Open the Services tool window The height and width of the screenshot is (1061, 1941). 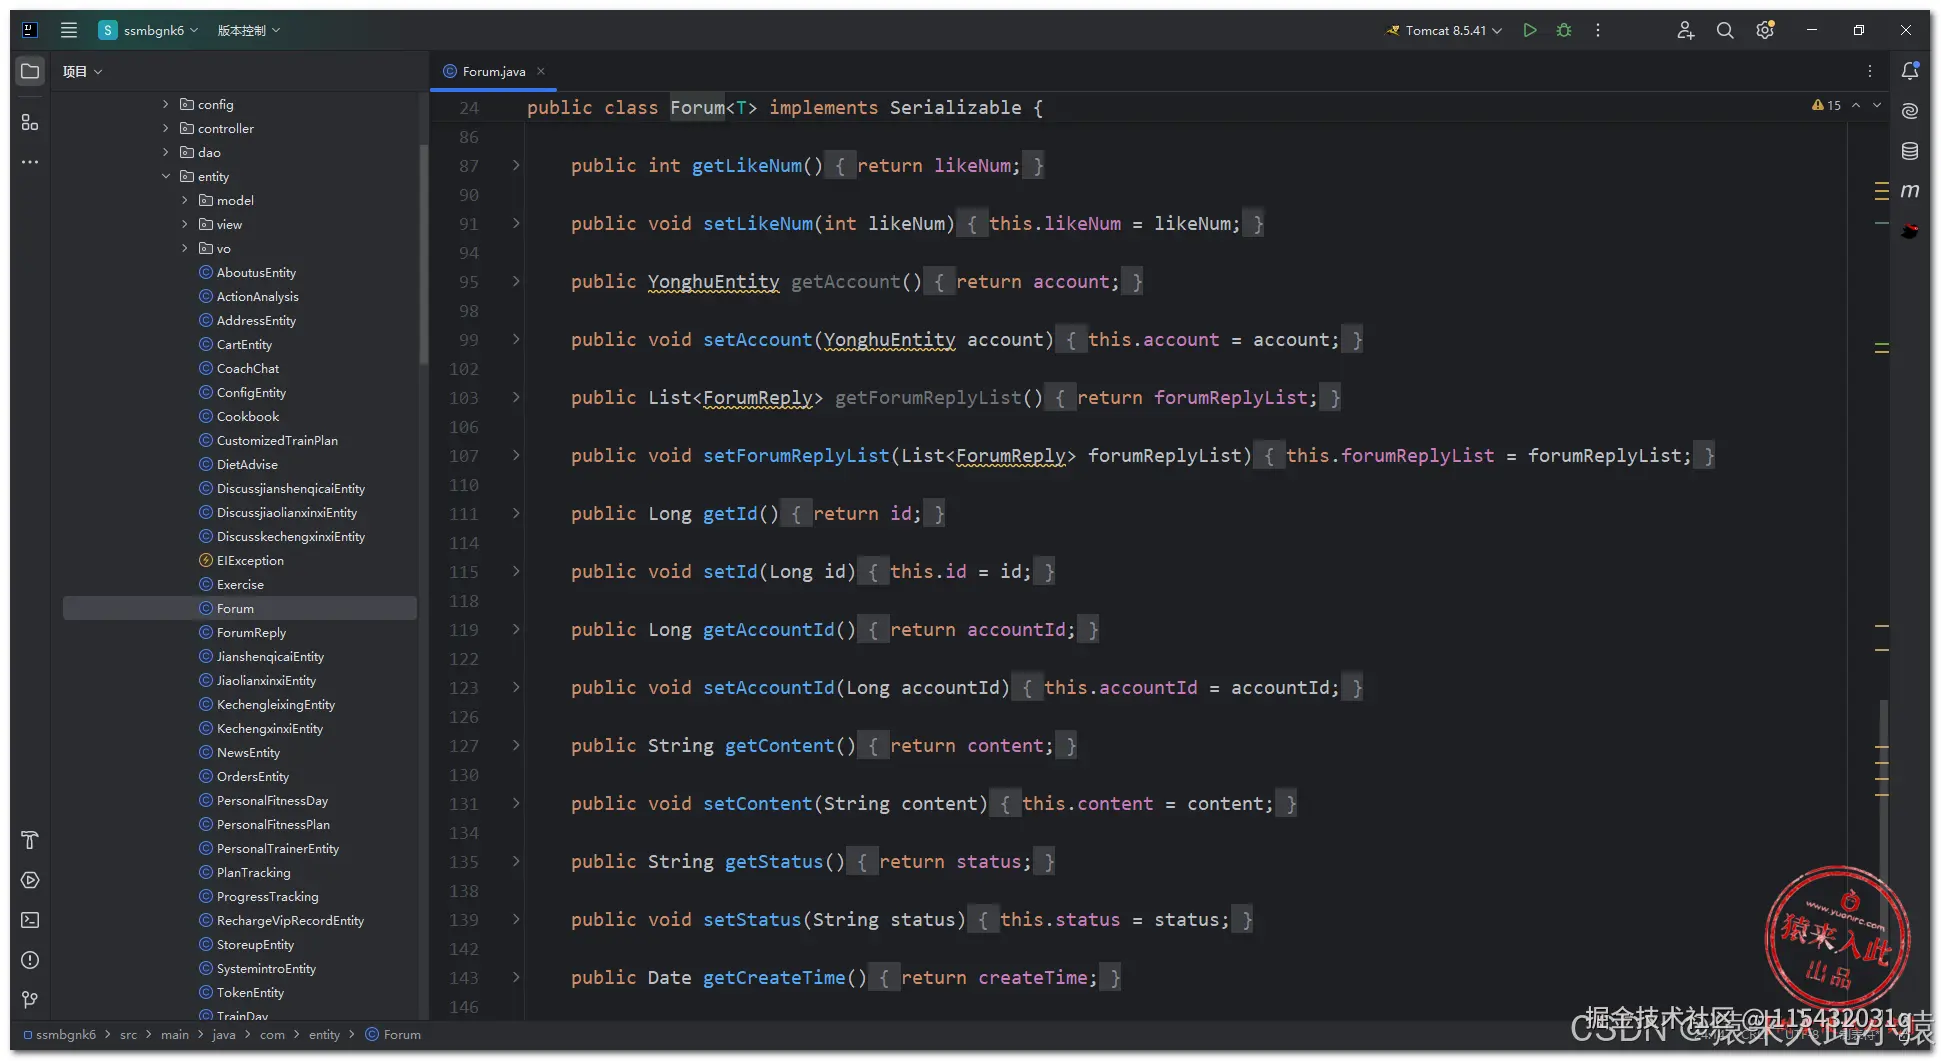pyautogui.click(x=30, y=880)
